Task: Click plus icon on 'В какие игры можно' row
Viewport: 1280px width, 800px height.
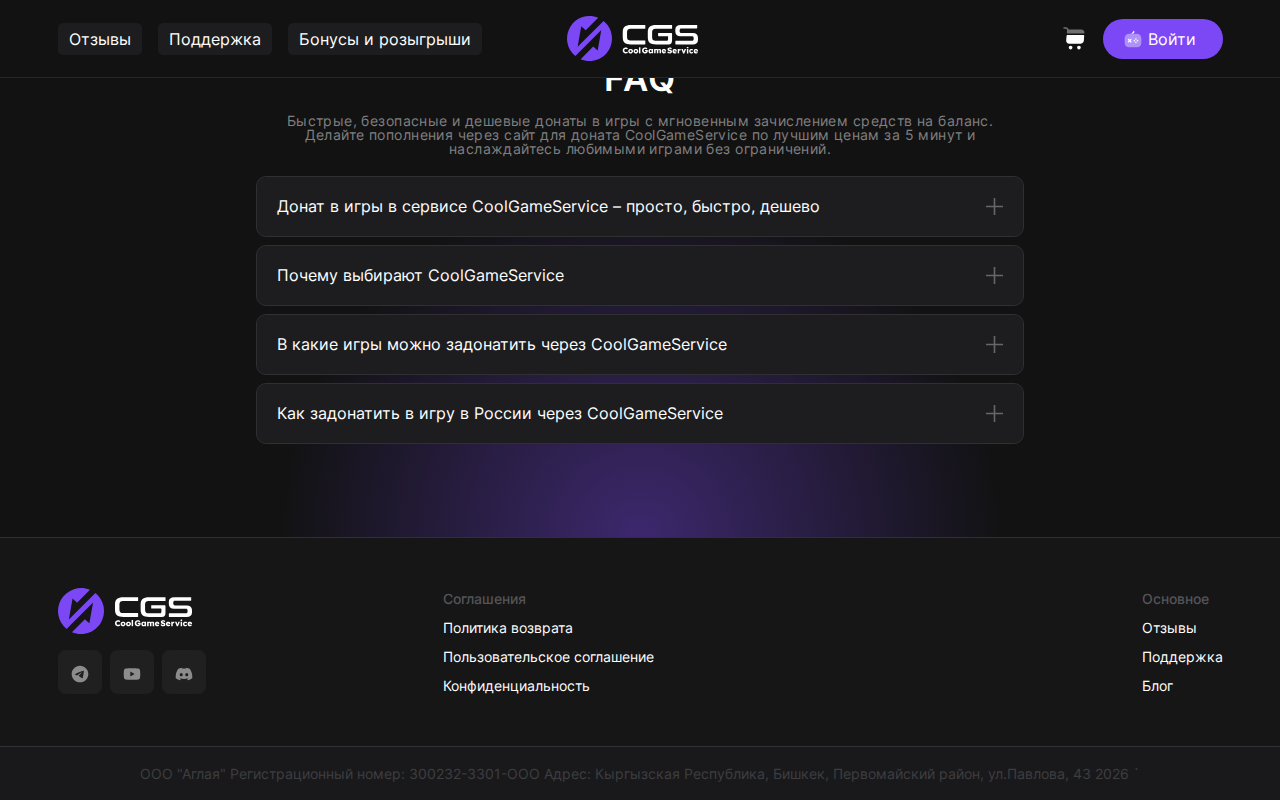Action: point(994,344)
